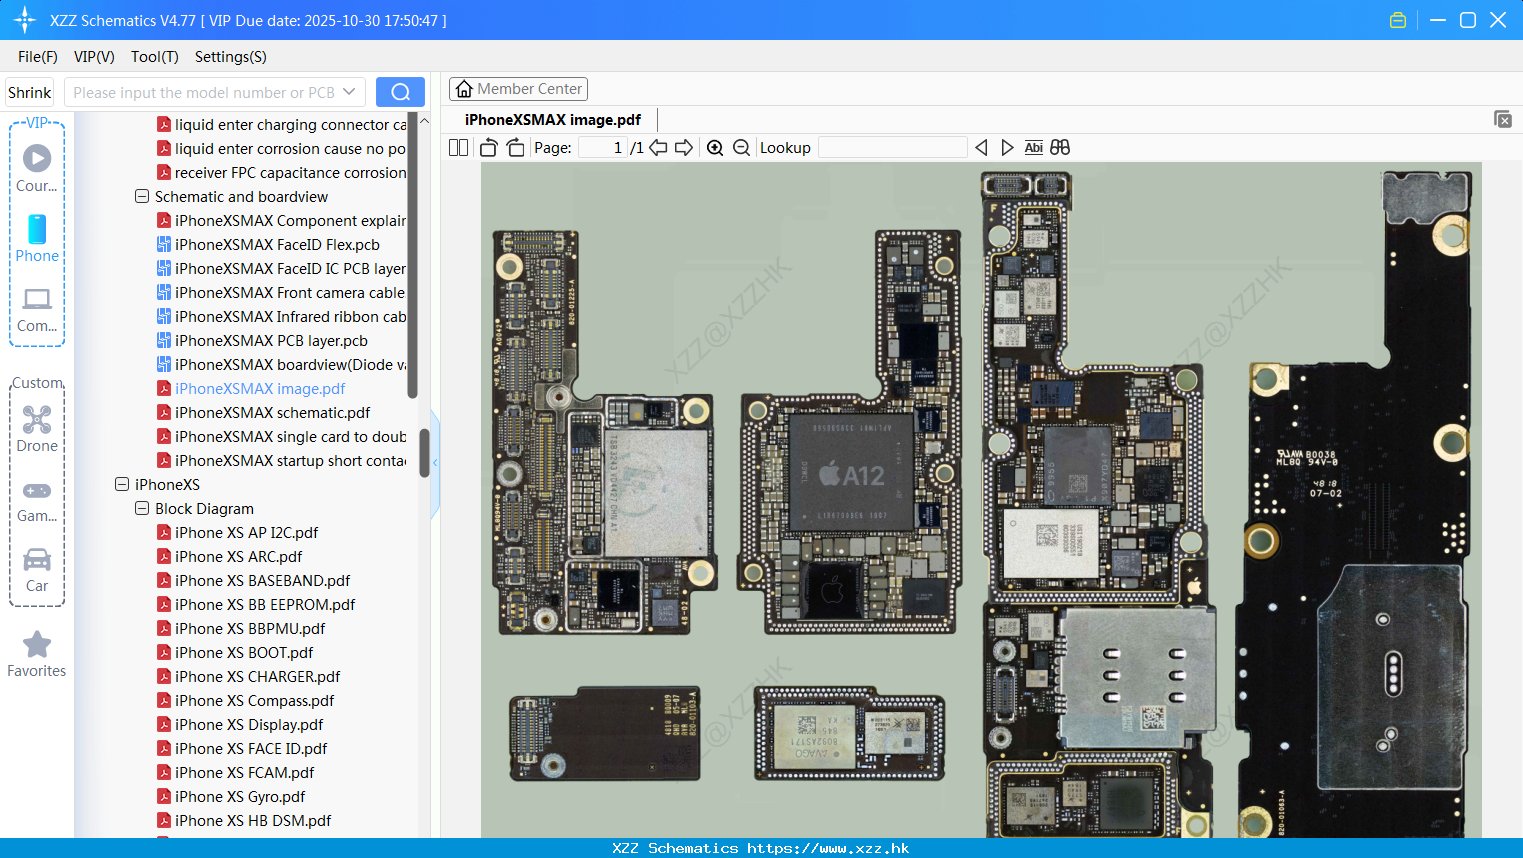1523x858 pixels.
Task: Click the binoculars search icon
Action: [1060, 147]
